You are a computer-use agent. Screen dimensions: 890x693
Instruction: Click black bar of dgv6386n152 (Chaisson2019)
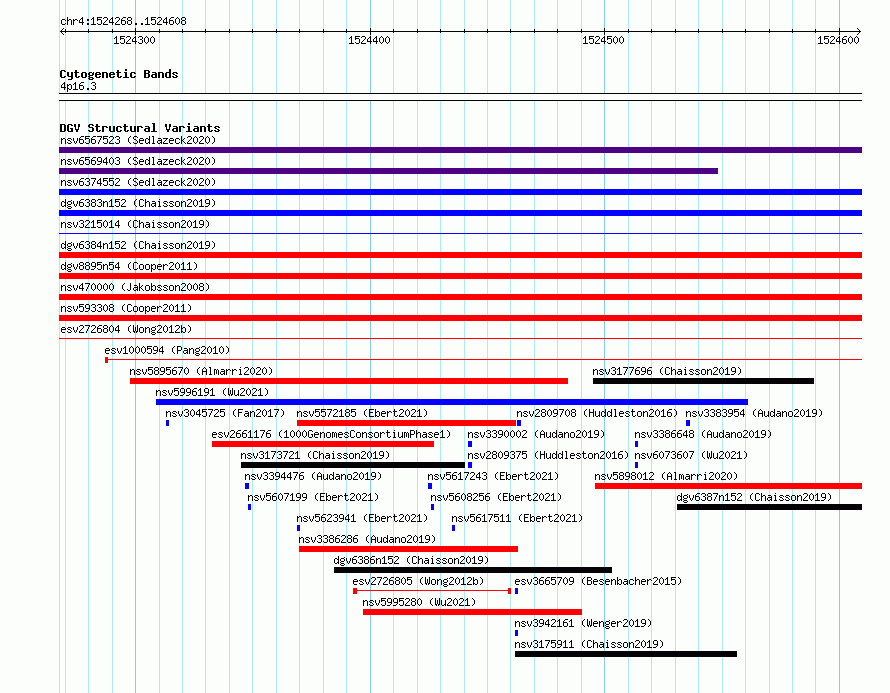(473, 570)
